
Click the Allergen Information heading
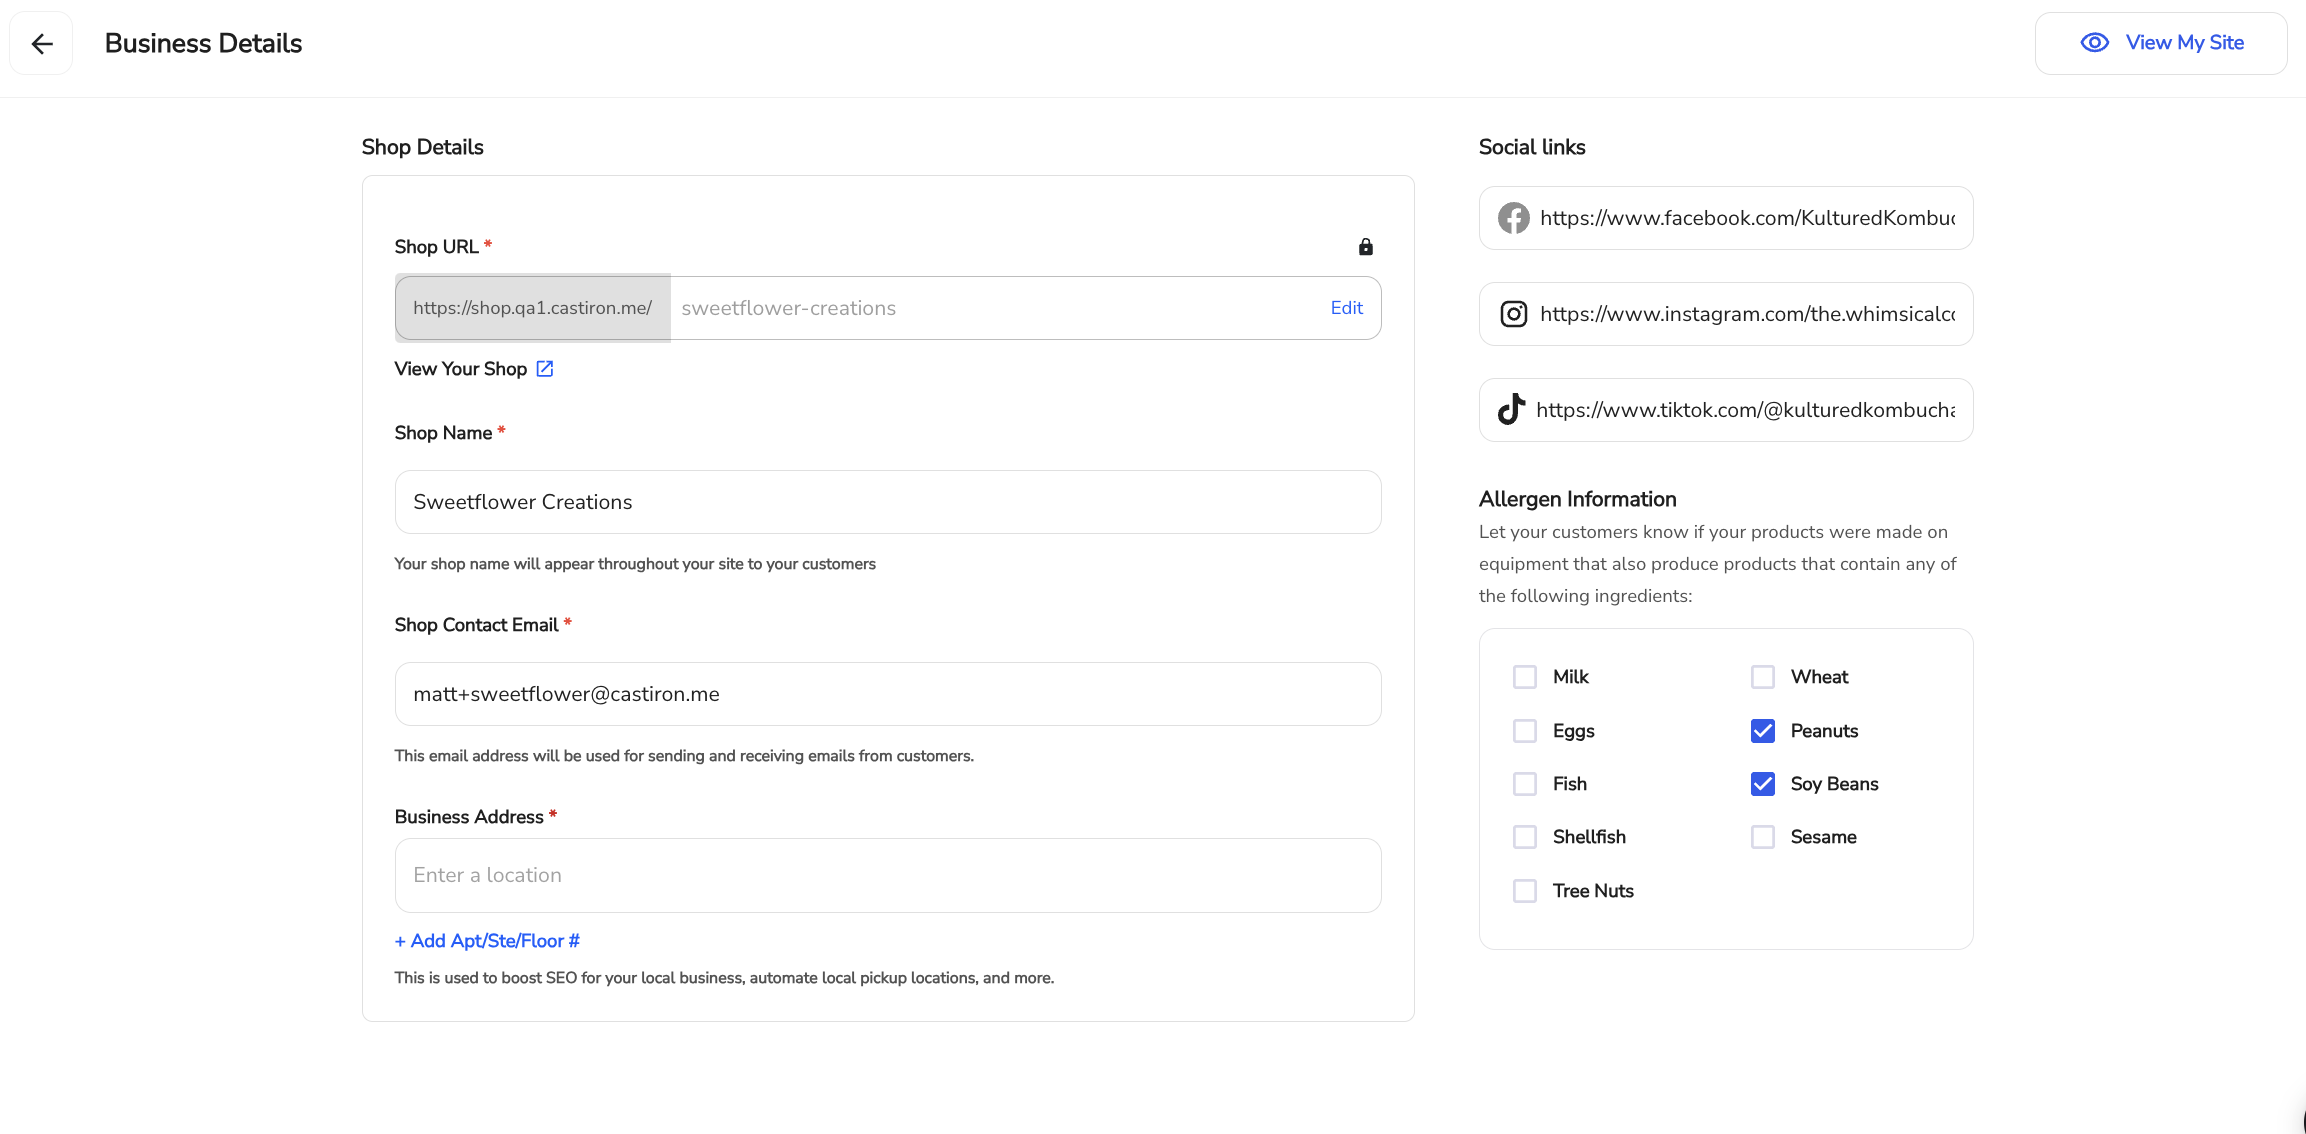1578,499
